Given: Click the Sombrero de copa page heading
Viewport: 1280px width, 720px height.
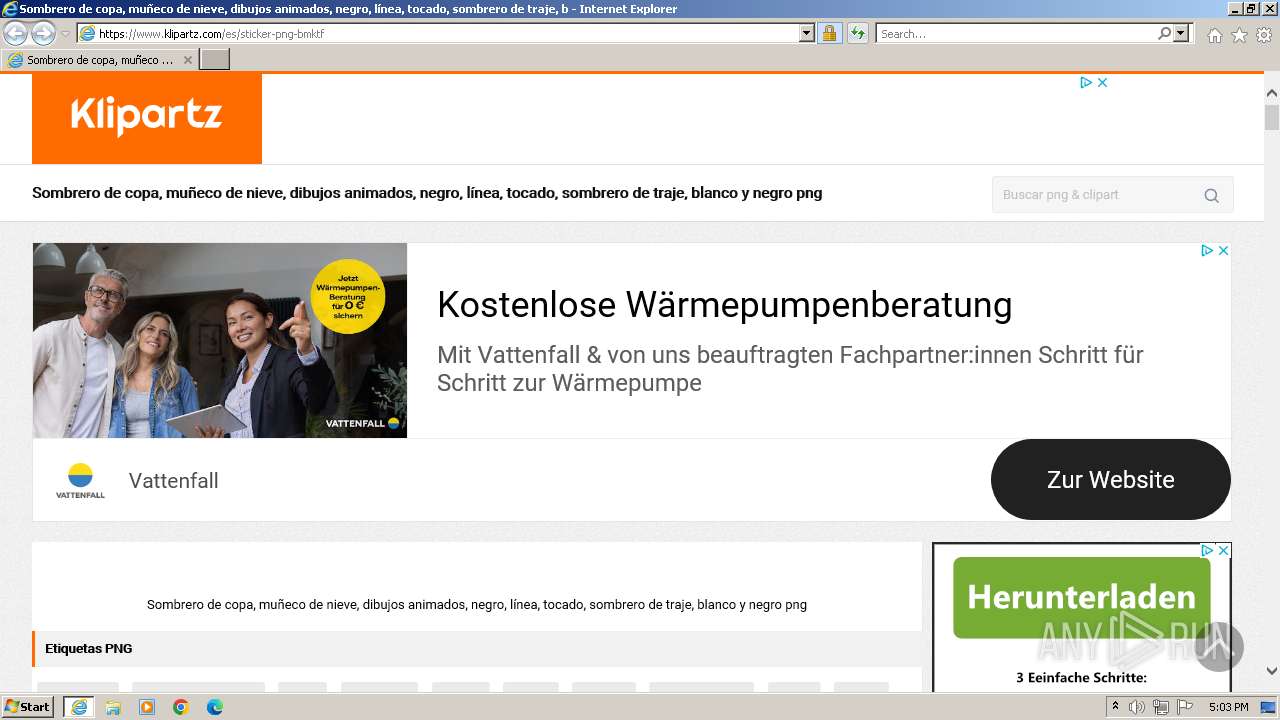Looking at the screenshot, I should pyautogui.click(x=427, y=193).
